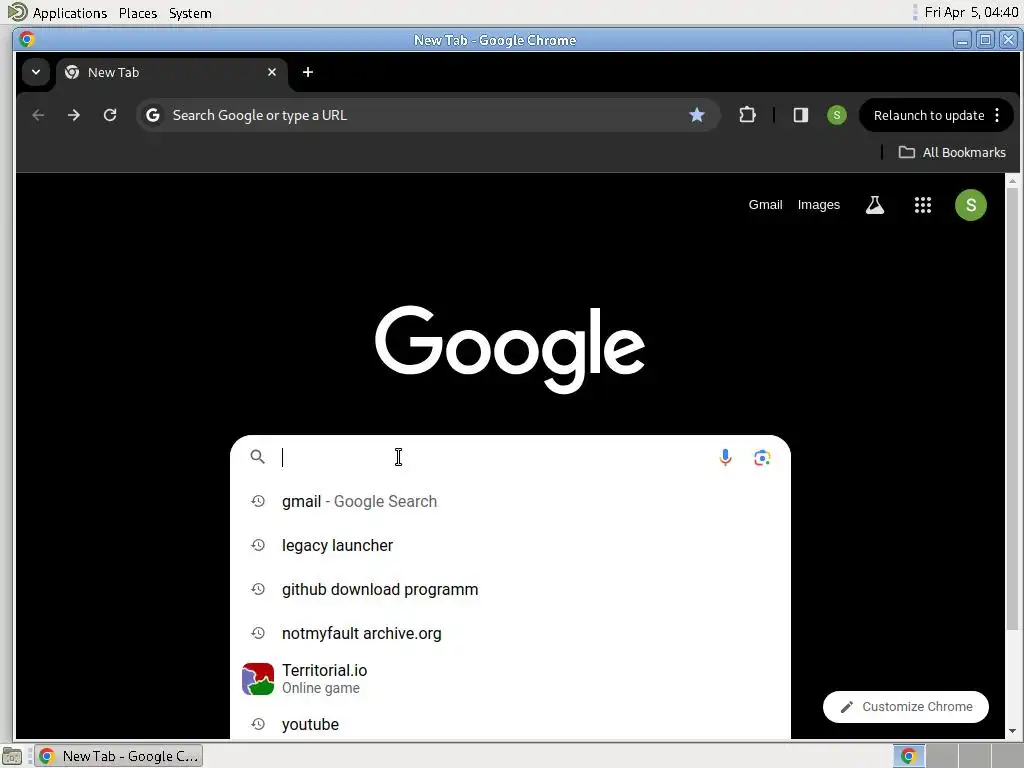Close the New Tab tab
The height and width of the screenshot is (768, 1024).
pyautogui.click(x=272, y=72)
